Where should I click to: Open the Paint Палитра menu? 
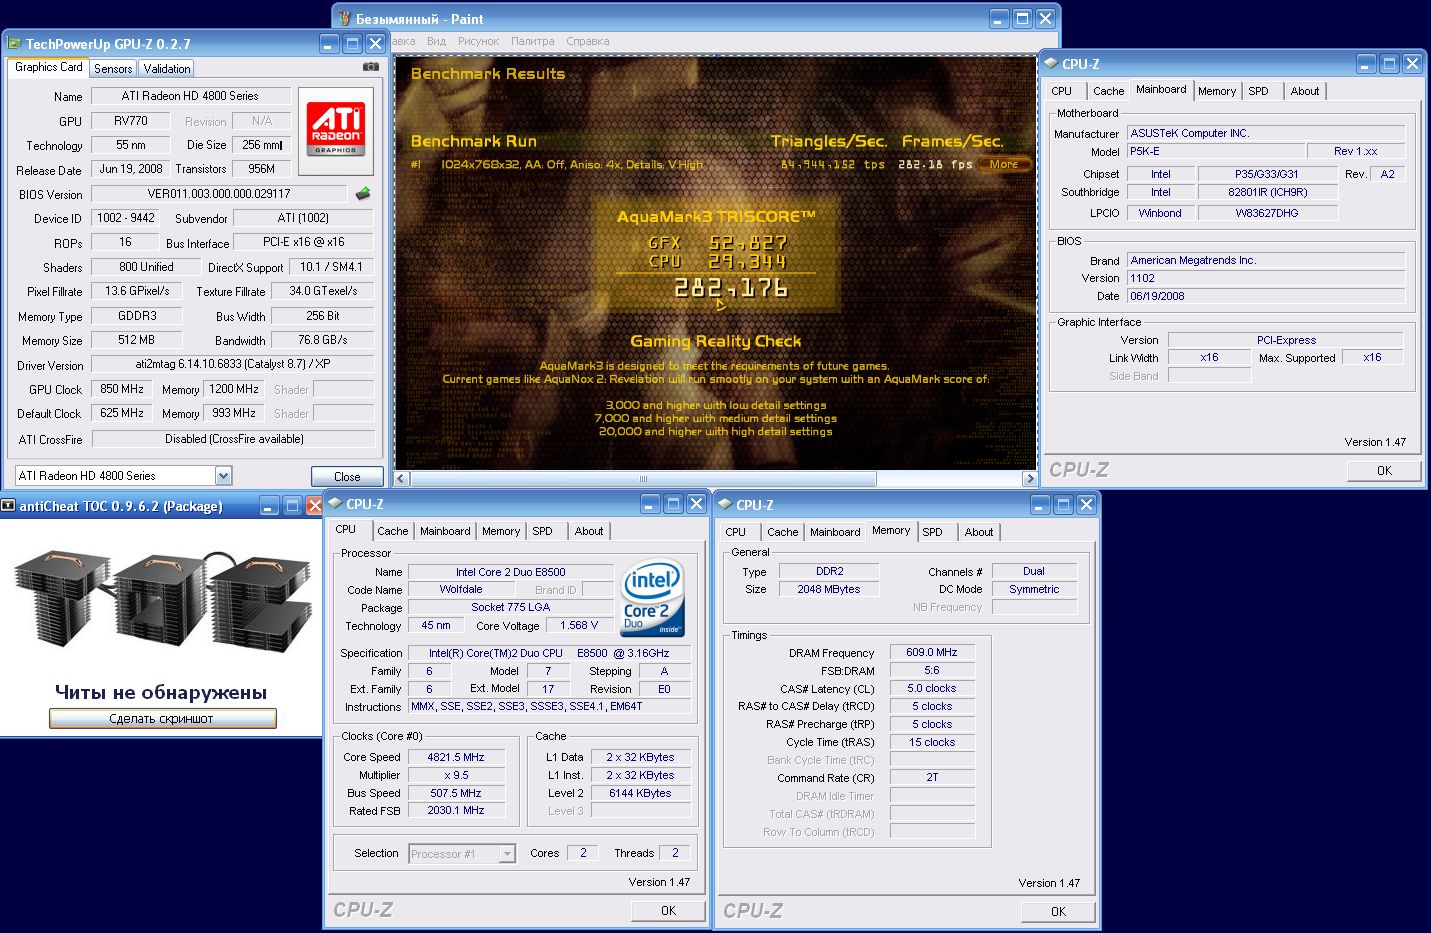tap(532, 41)
